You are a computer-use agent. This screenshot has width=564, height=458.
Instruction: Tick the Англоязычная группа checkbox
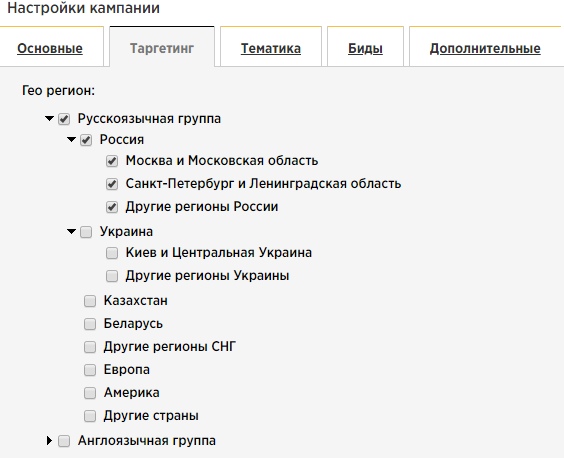point(64,441)
